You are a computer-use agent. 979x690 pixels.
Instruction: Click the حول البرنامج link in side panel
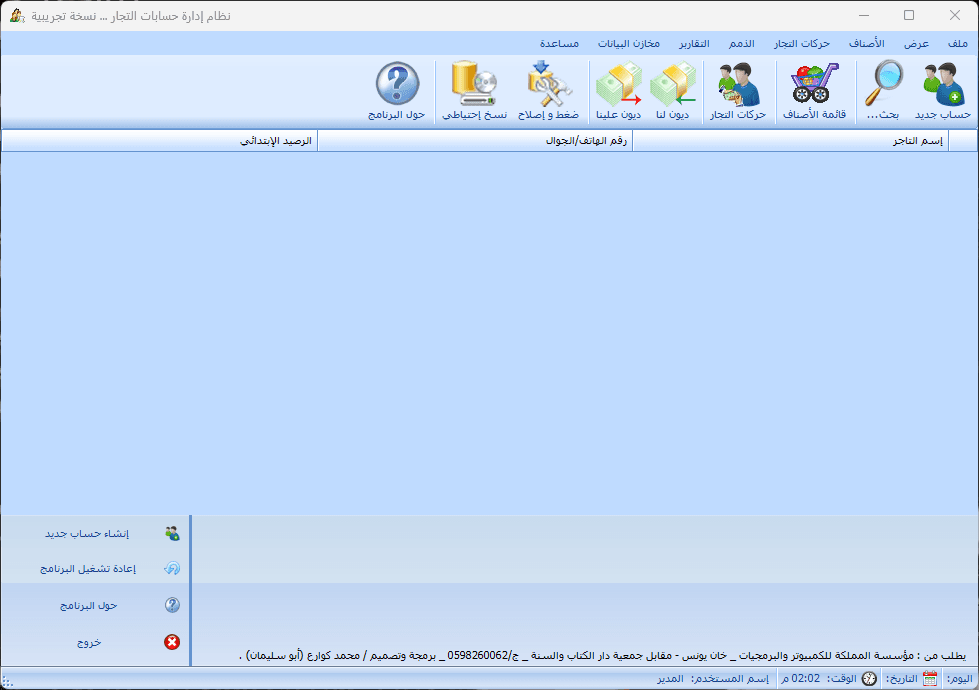[88, 605]
